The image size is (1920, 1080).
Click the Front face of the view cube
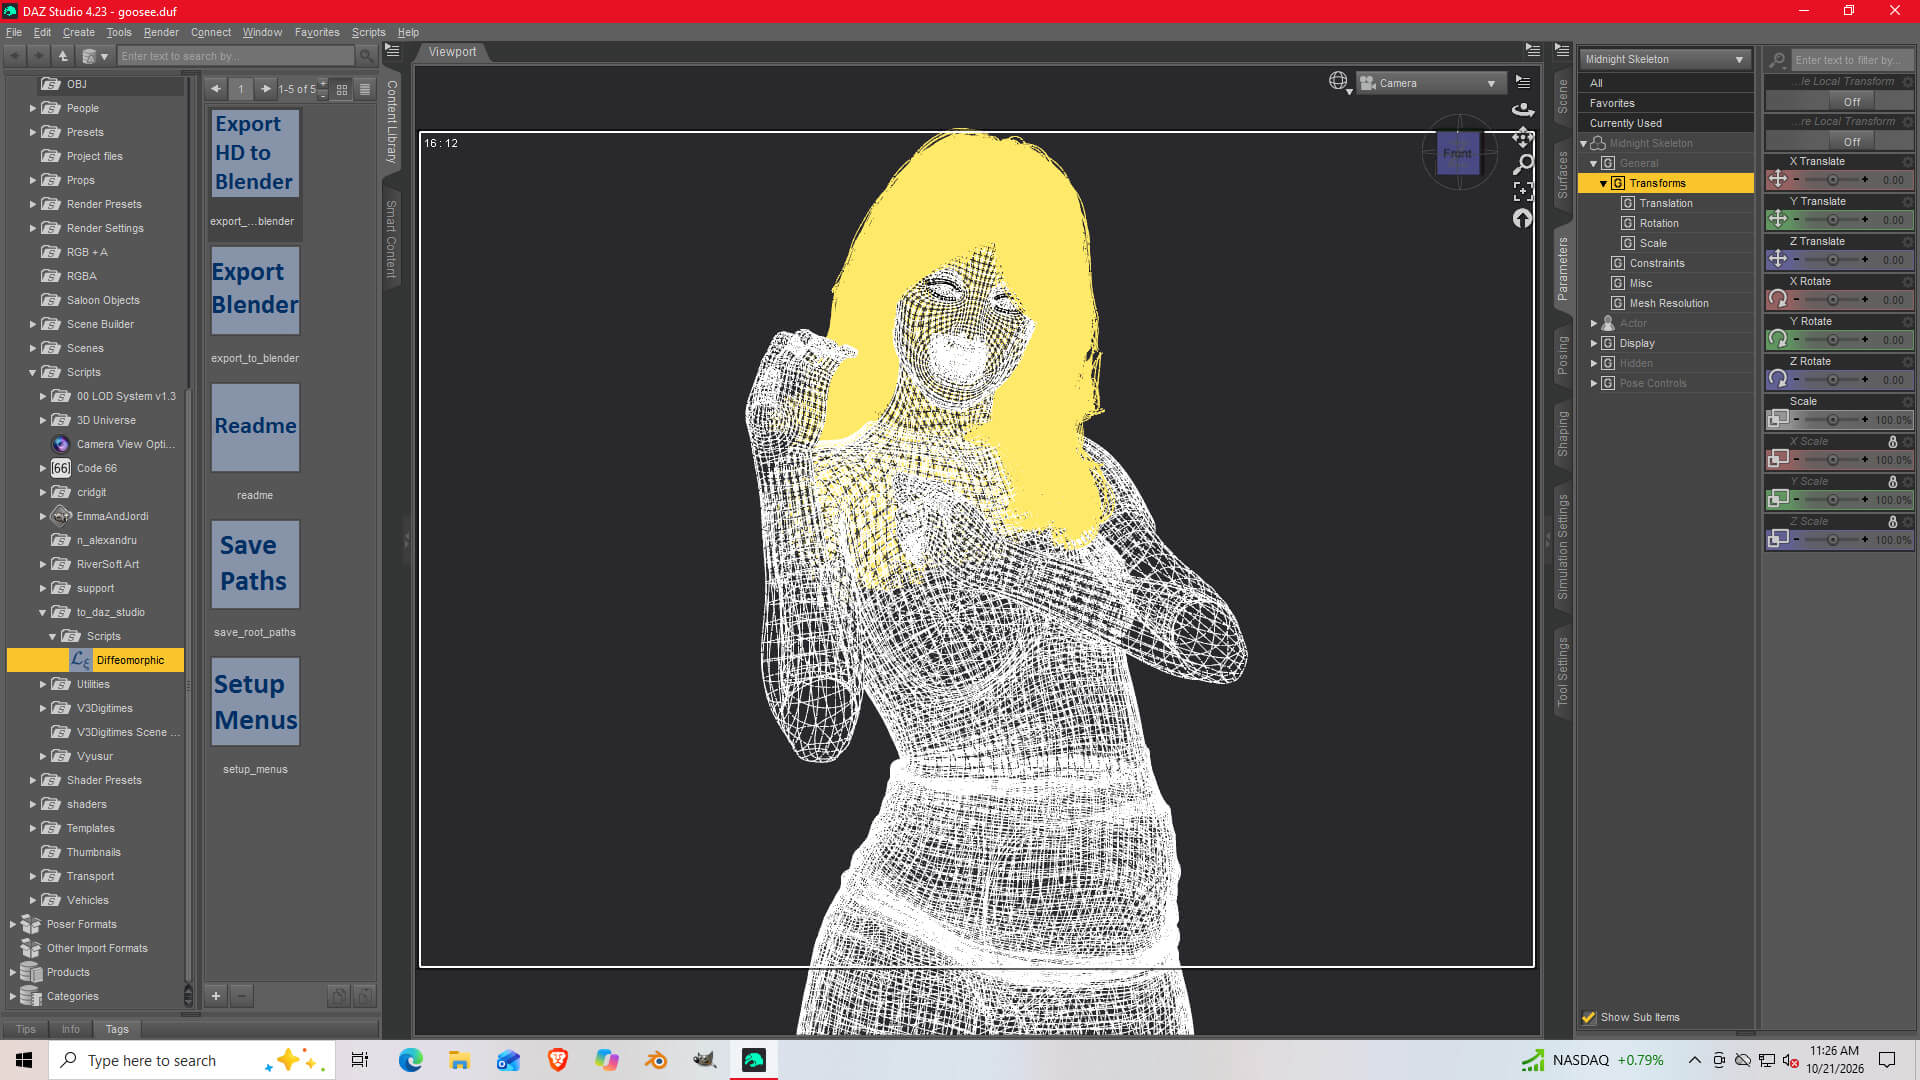(1457, 154)
